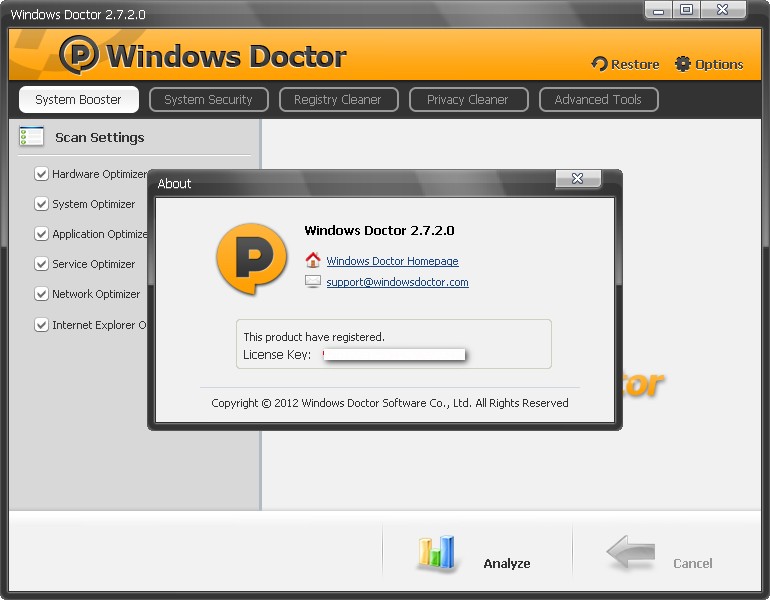
Task: Click 'This product have registered.' text
Action: (x=314, y=337)
